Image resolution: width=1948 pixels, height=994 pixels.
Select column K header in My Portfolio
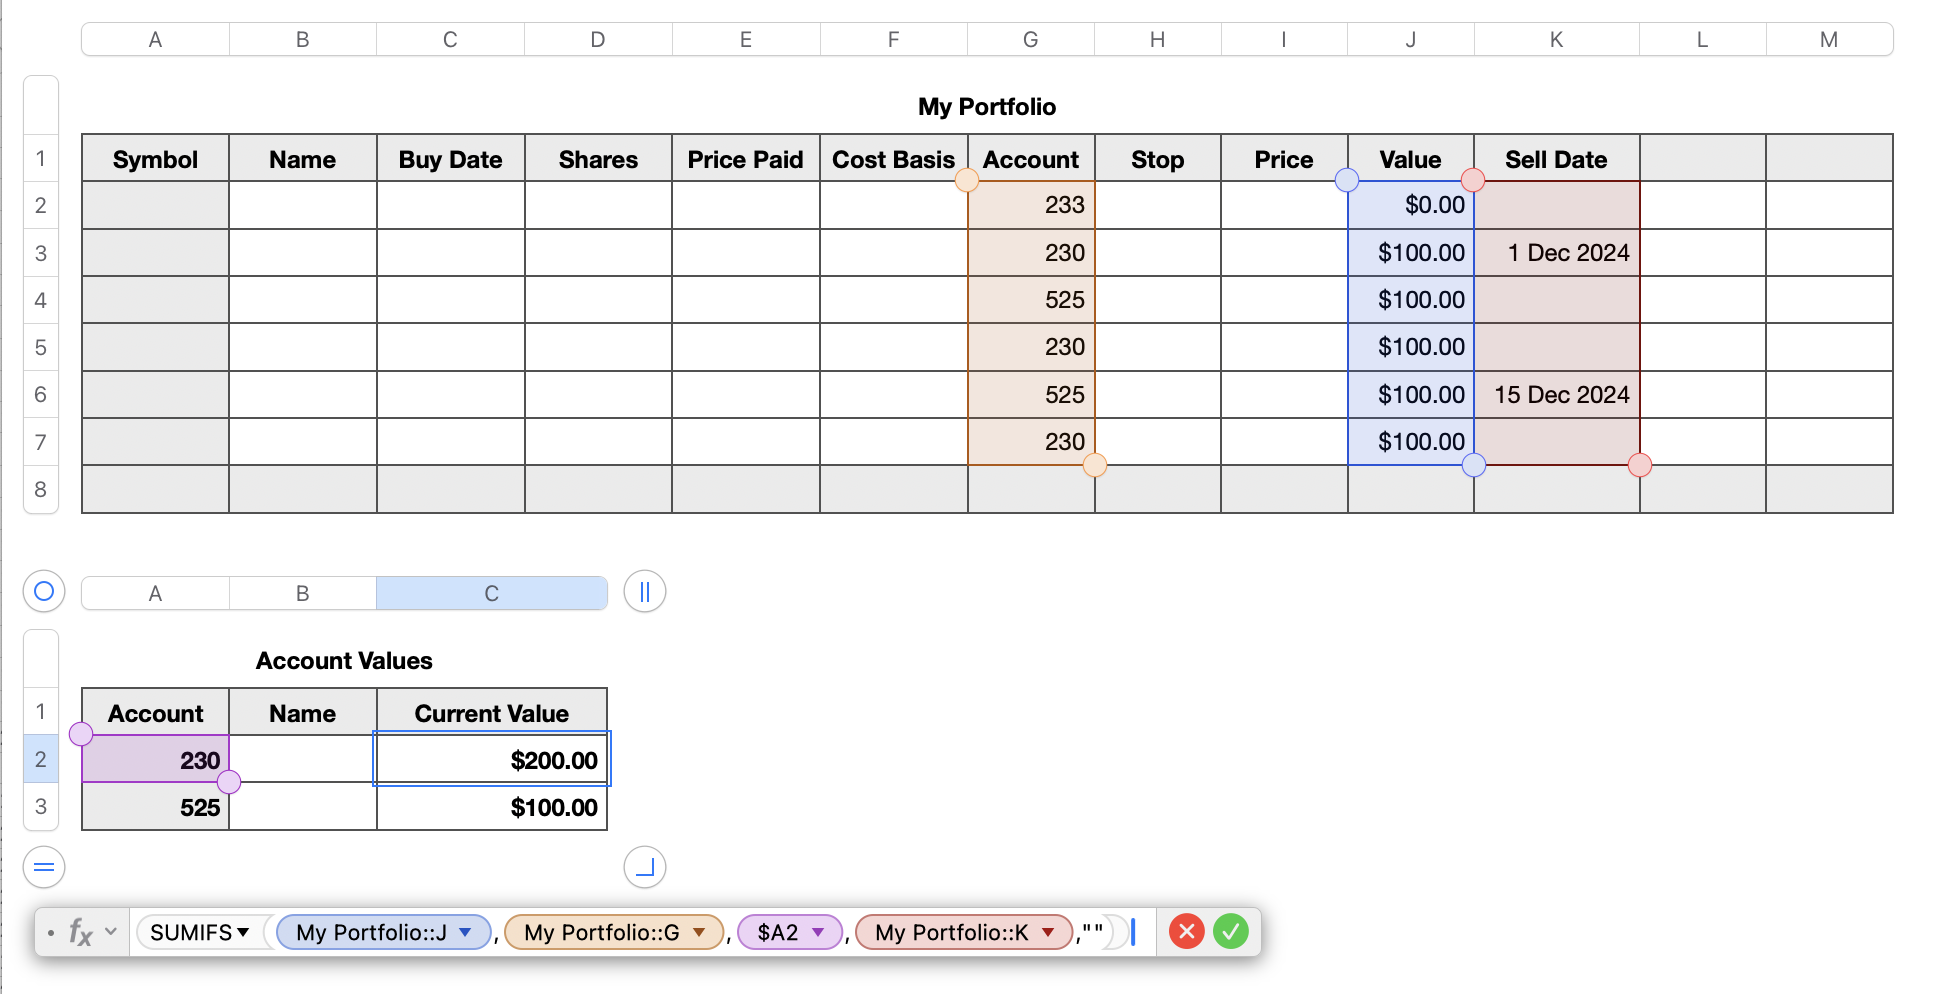(x=1556, y=40)
